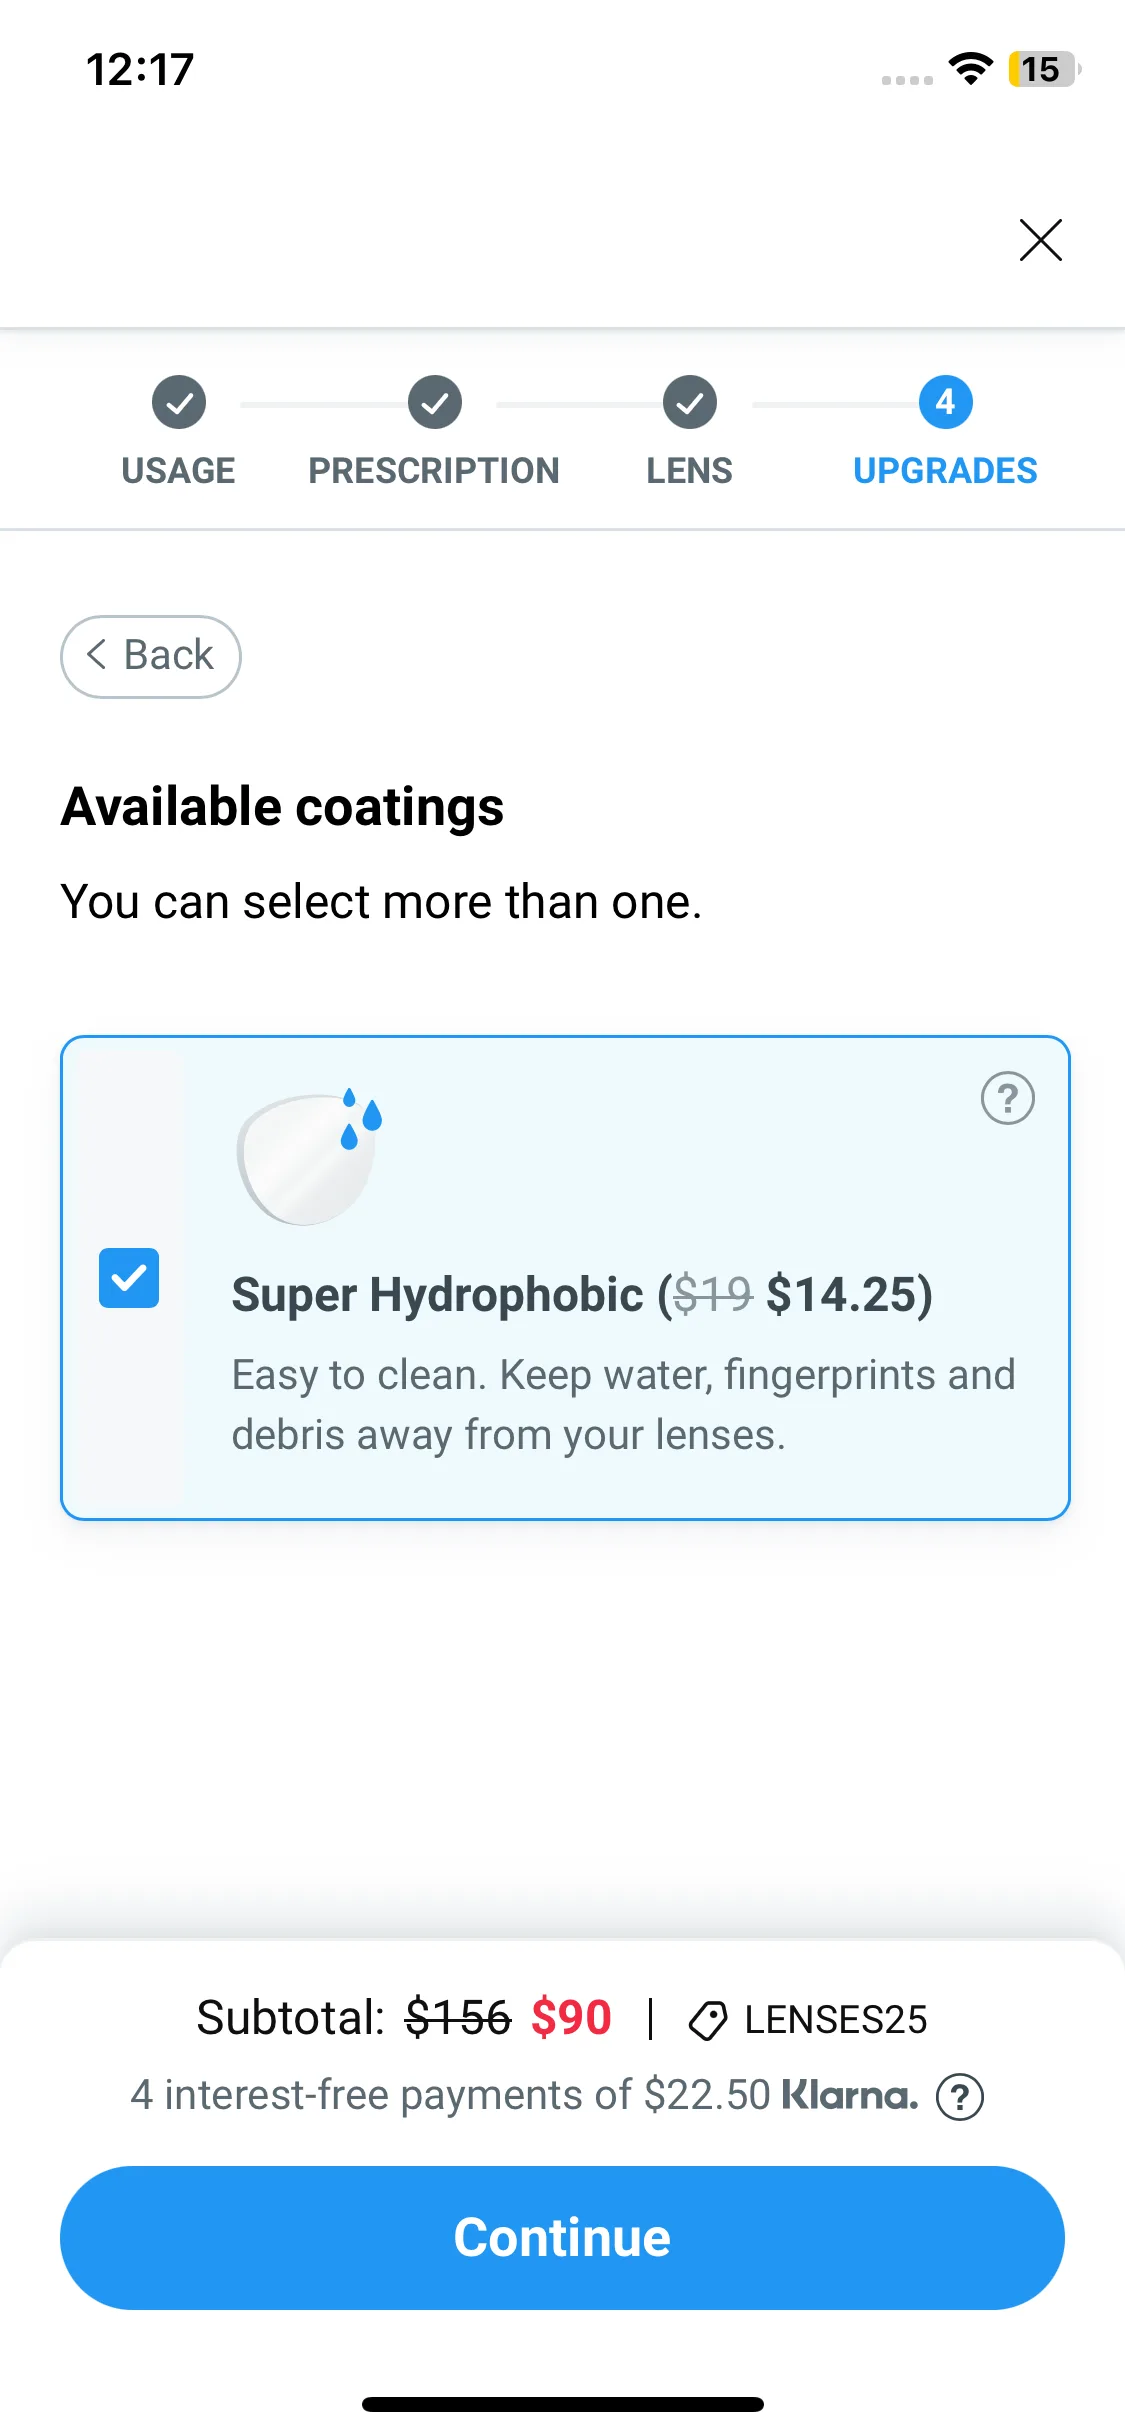The width and height of the screenshot is (1125, 2436).
Task: Tap the LENSES25 coupon tag icon
Action: pyautogui.click(x=708, y=2020)
